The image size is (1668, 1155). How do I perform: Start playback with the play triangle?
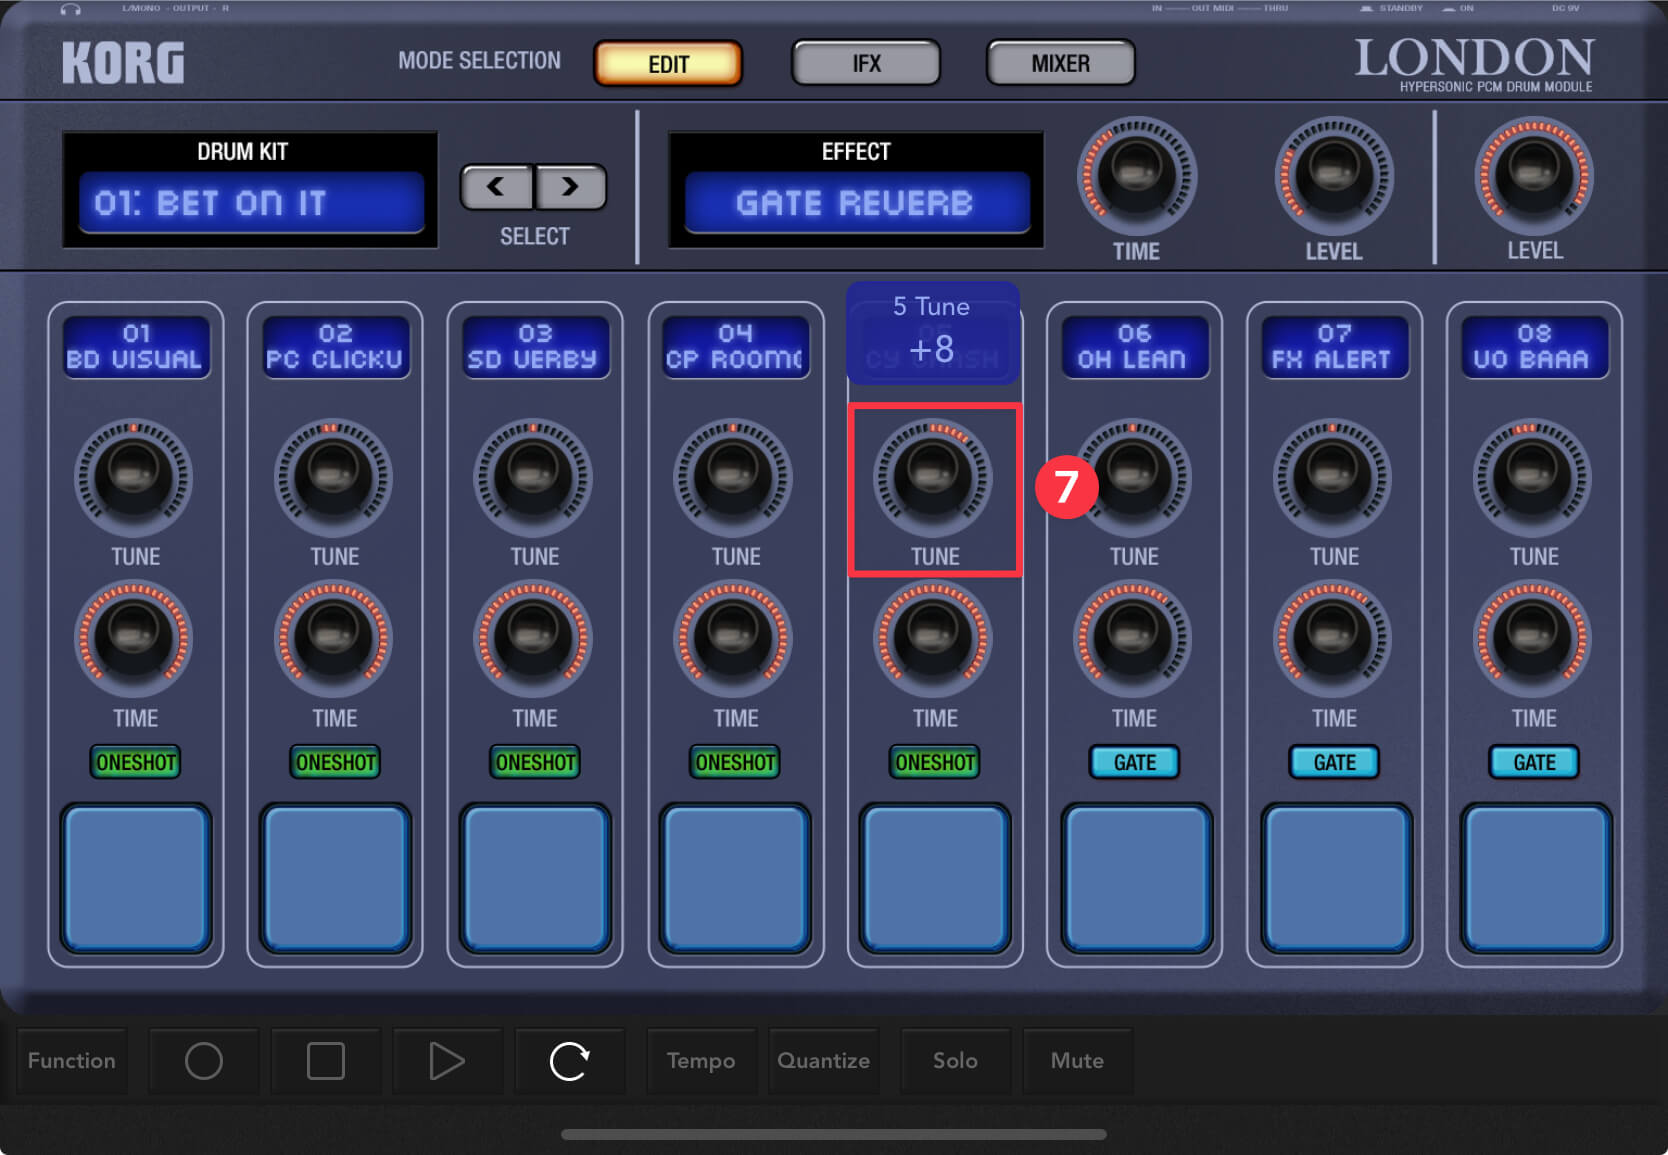click(446, 1061)
